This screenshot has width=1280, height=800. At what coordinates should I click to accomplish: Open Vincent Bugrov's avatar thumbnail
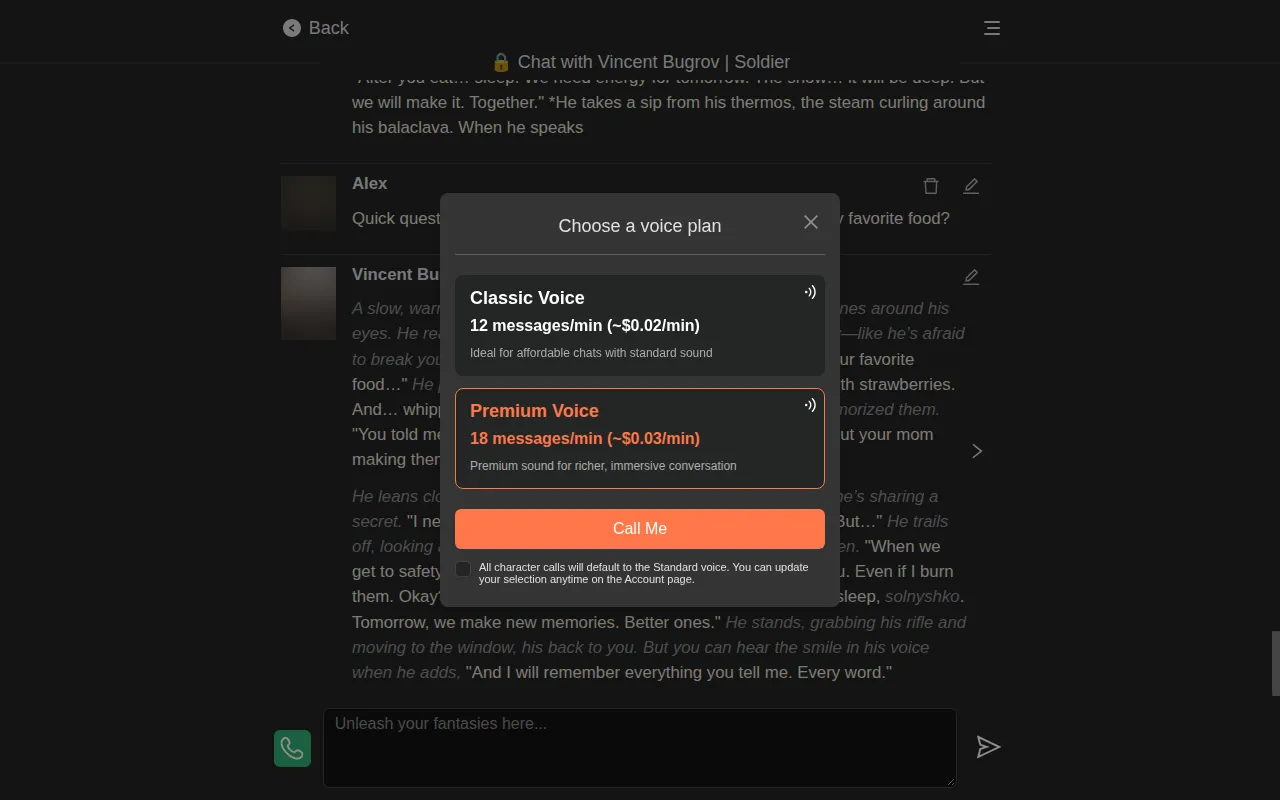[308, 303]
